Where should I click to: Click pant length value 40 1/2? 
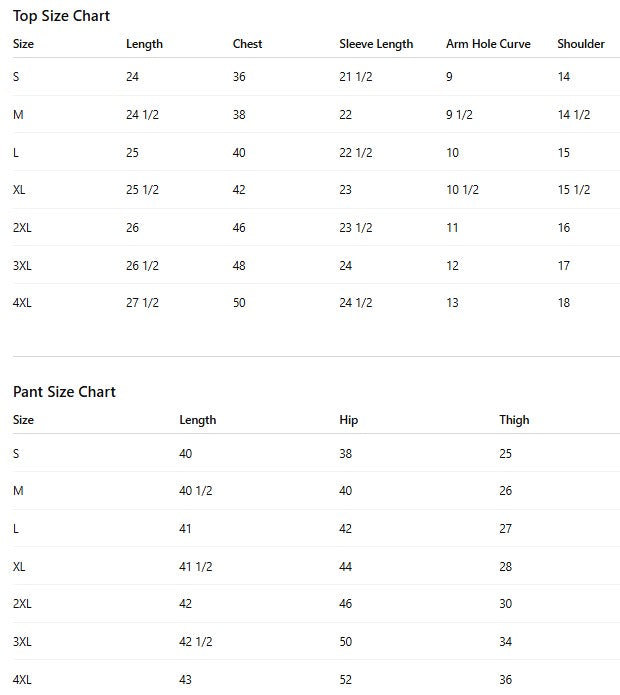196,491
